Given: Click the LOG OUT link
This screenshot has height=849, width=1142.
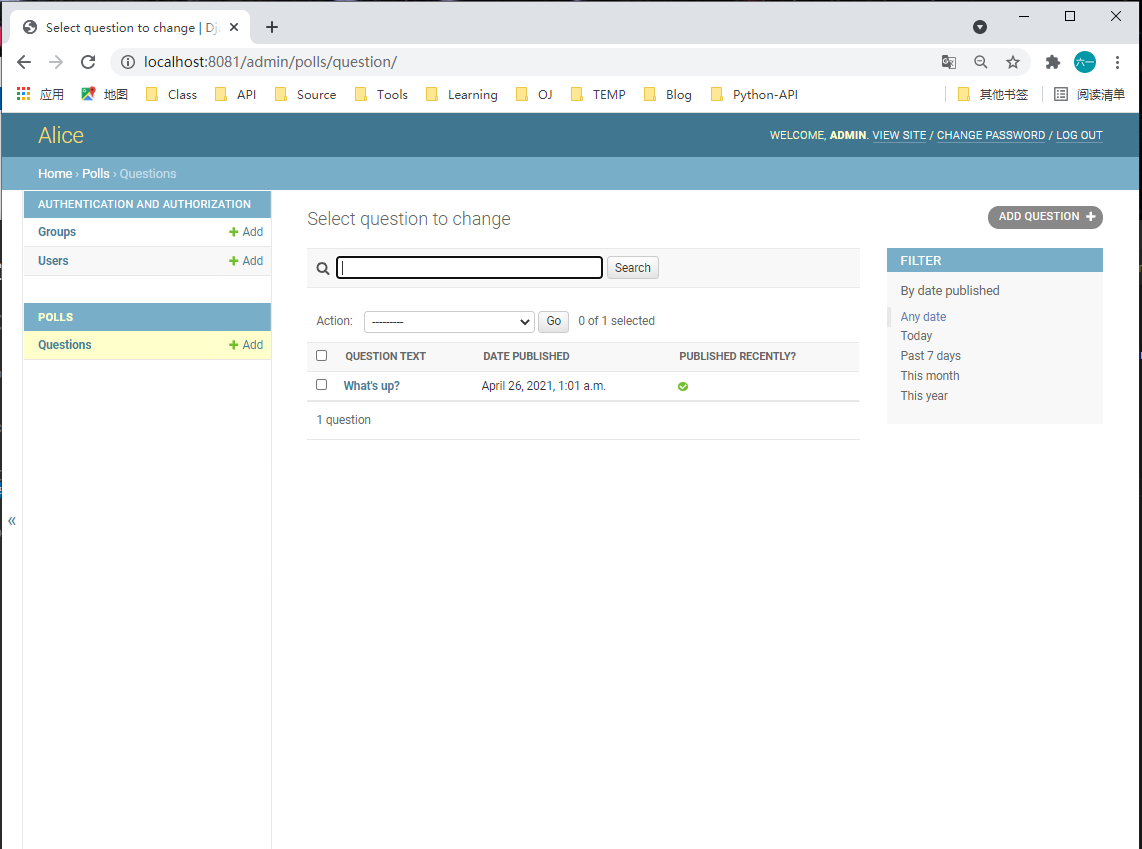Looking at the screenshot, I should [1079, 135].
